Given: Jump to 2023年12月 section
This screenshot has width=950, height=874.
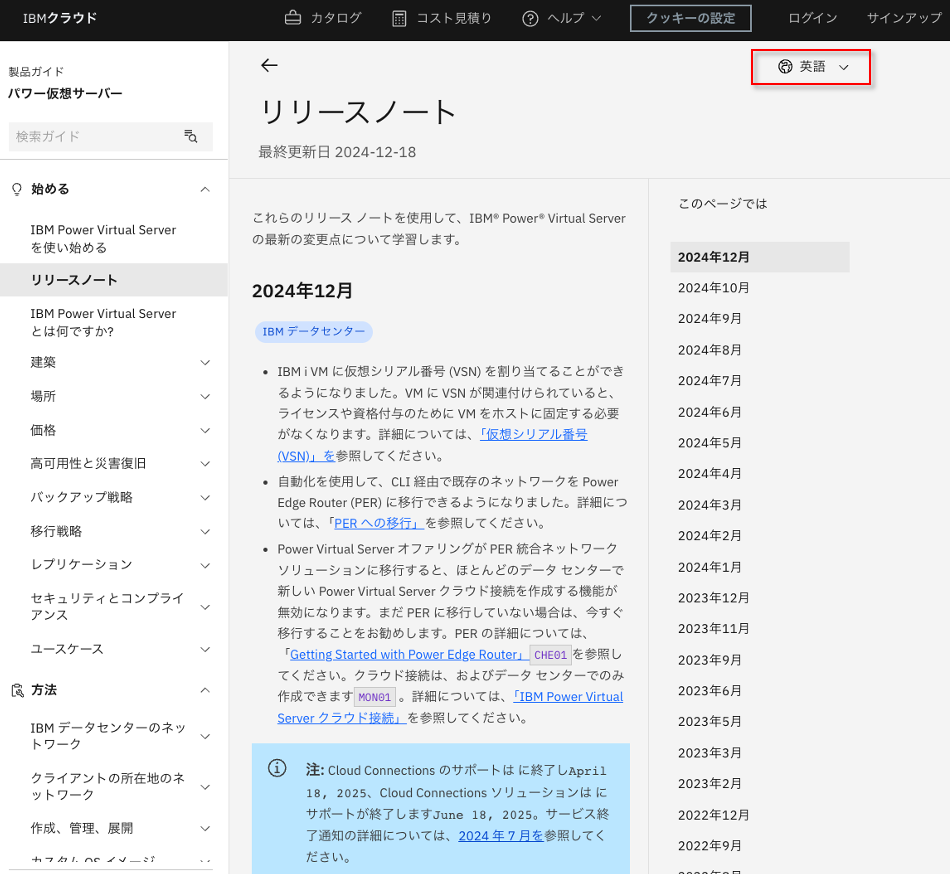Looking at the screenshot, I should [713, 598].
